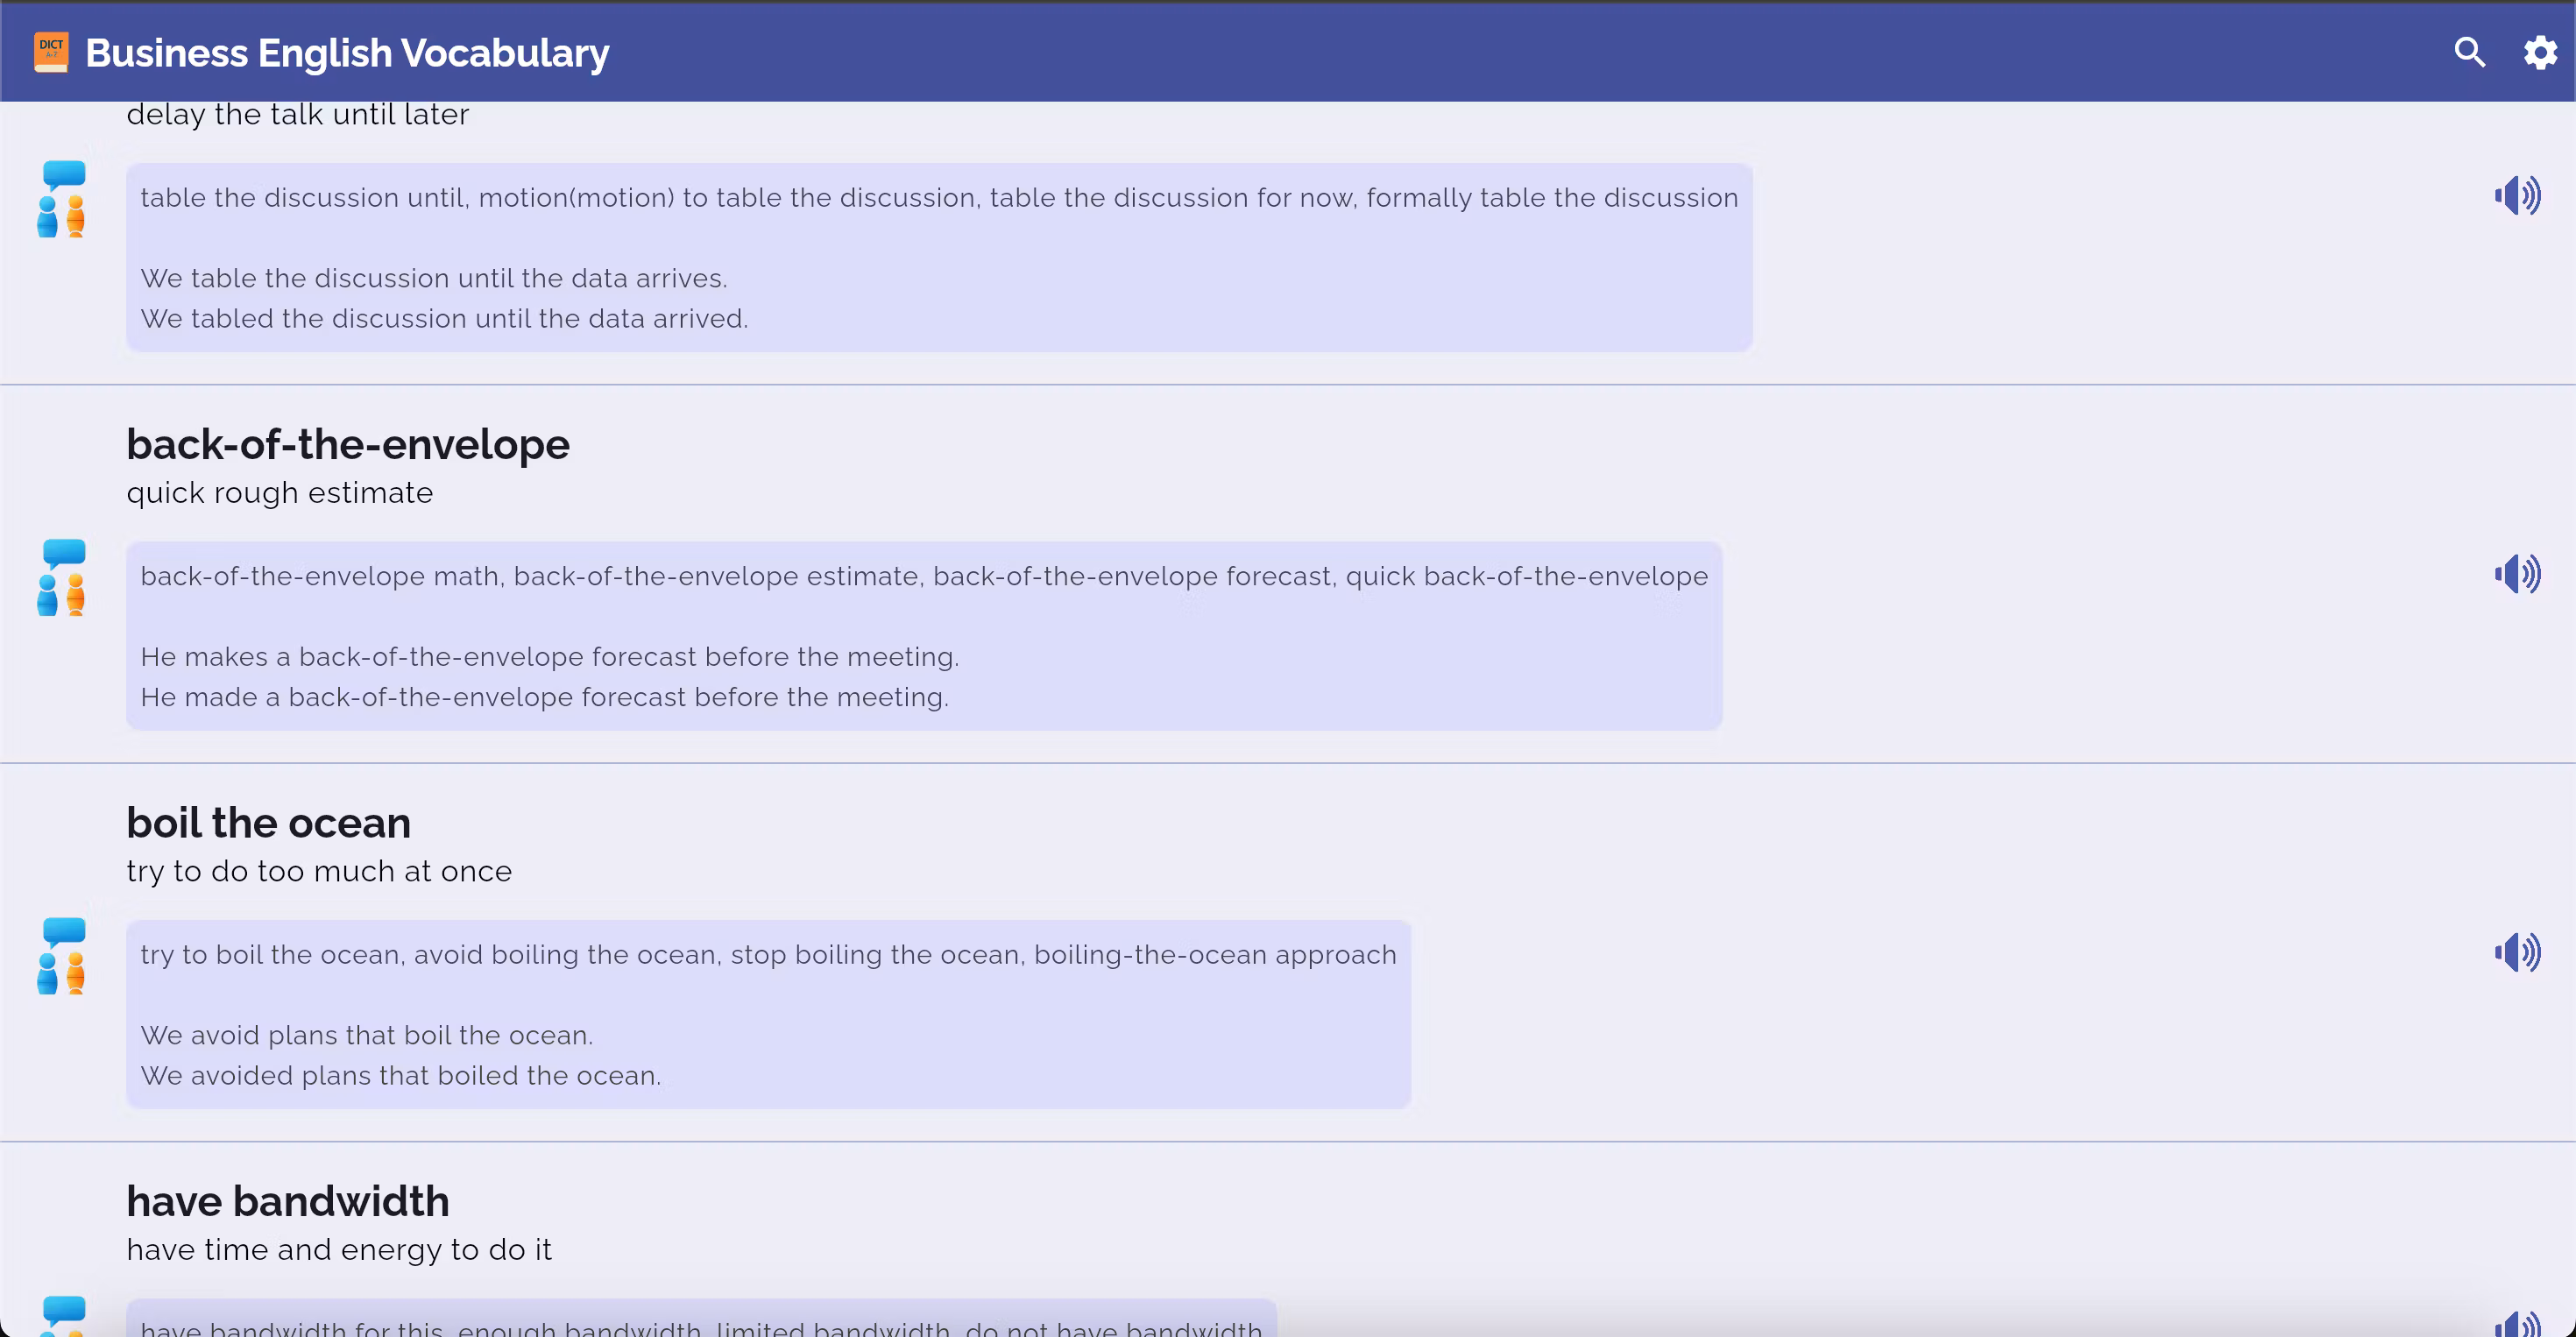The width and height of the screenshot is (2576, 1337).
Task: Click collocations line starting 'try to boil the ocean'
Action: pyautogui.click(x=768, y=955)
